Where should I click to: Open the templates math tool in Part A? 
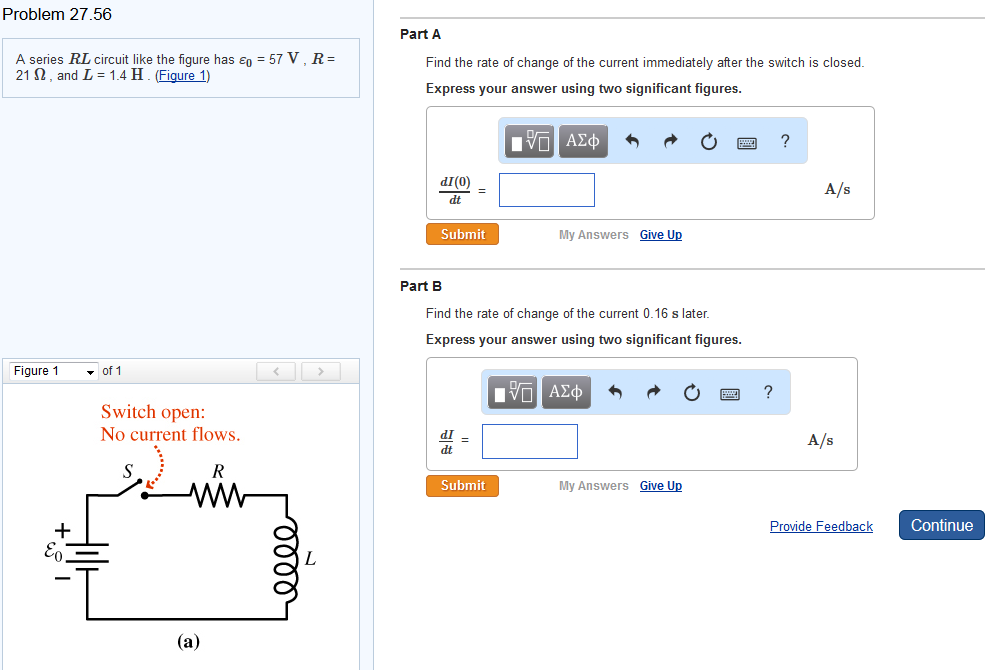point(530,141)
